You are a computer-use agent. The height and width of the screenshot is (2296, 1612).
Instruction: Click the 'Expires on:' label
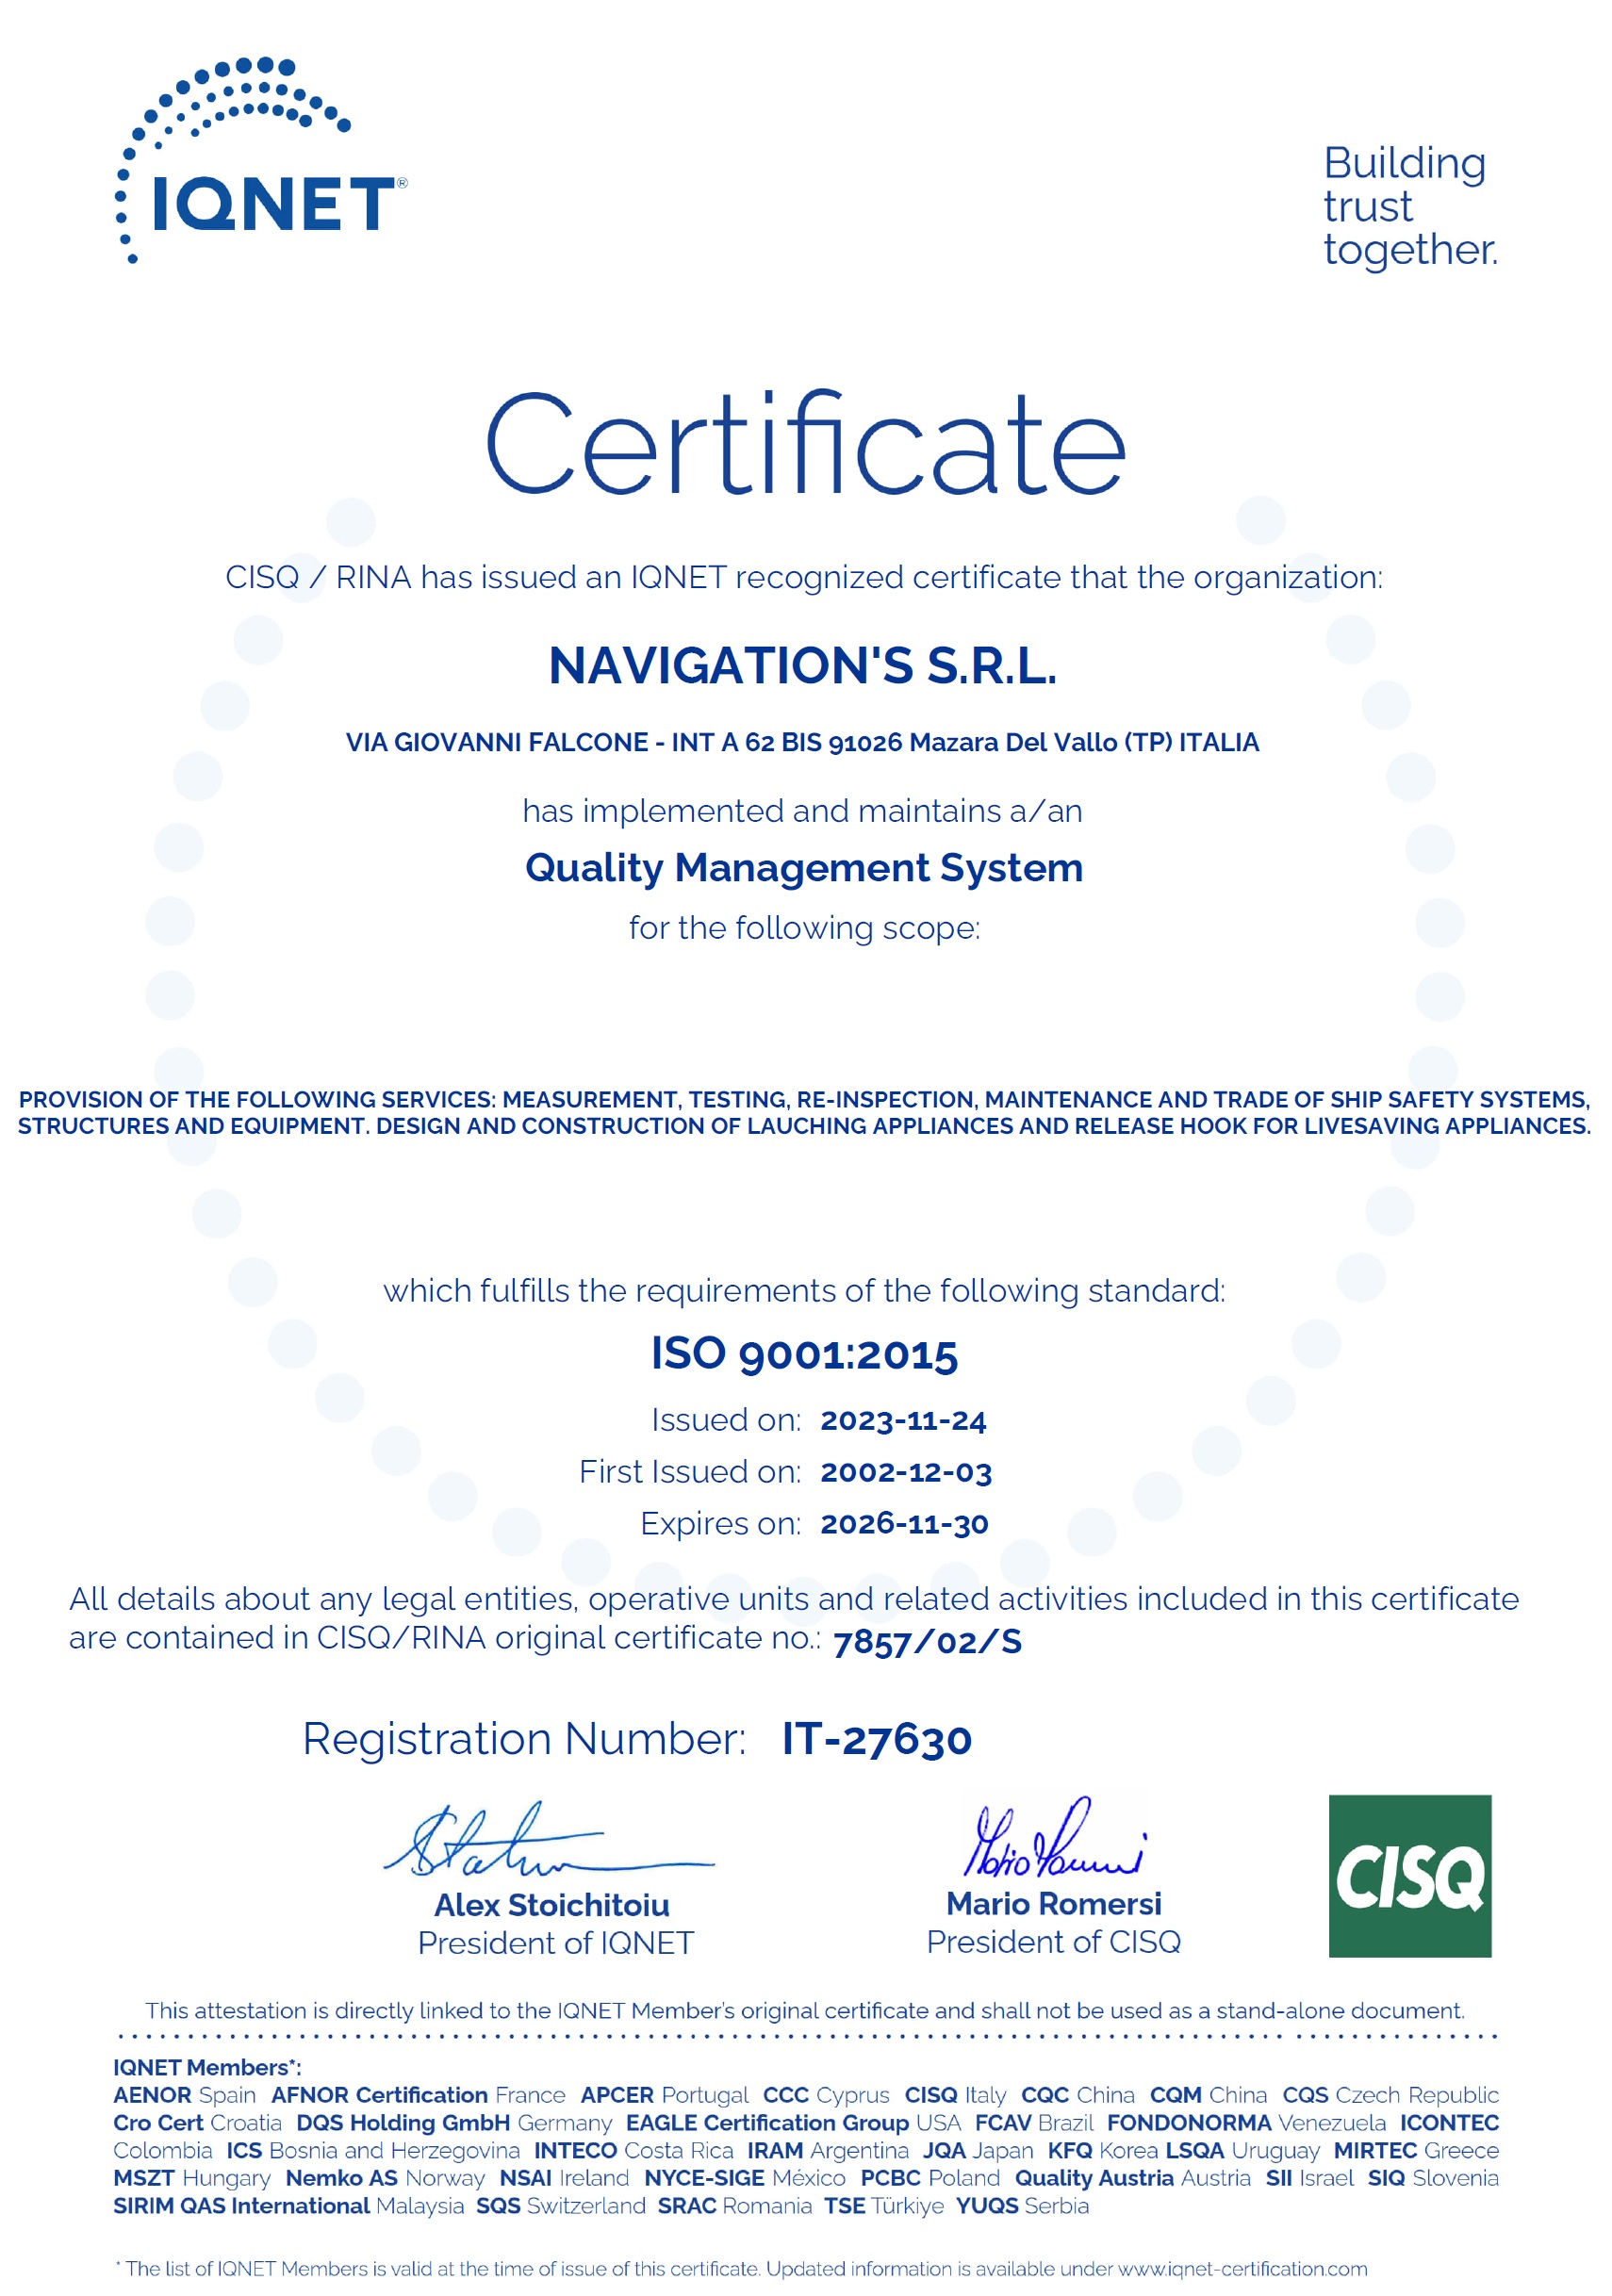[x=720, y=1524]
